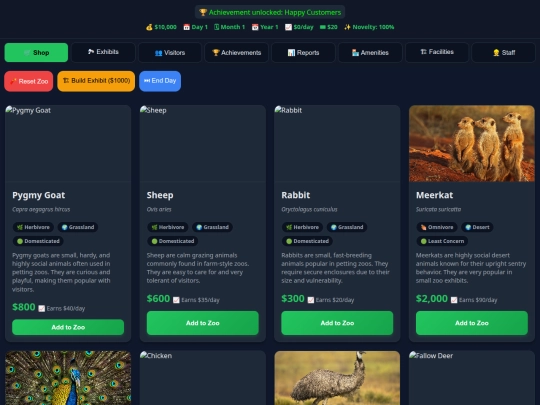End the current day
Image resolution: width=540 pixels, height=405 pixels.
(x=160, y=81)
